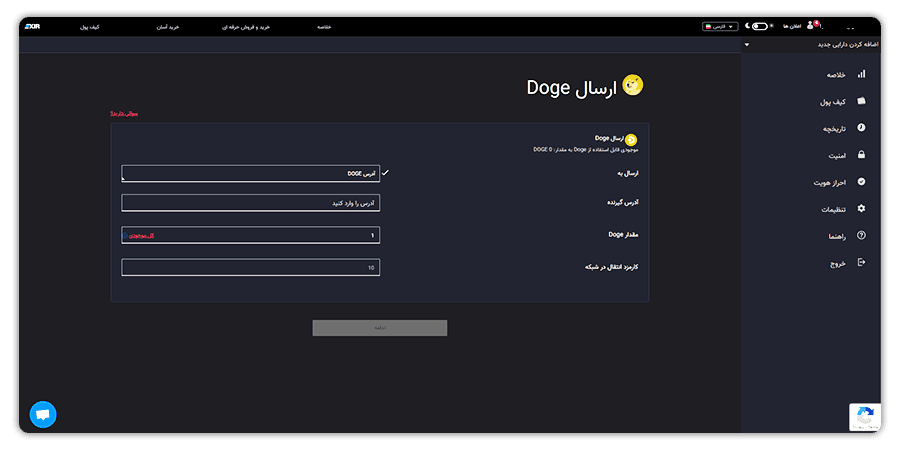
Task: Open خرید و فروش حرفه ای in top navigation
Action: click(246, 27)
